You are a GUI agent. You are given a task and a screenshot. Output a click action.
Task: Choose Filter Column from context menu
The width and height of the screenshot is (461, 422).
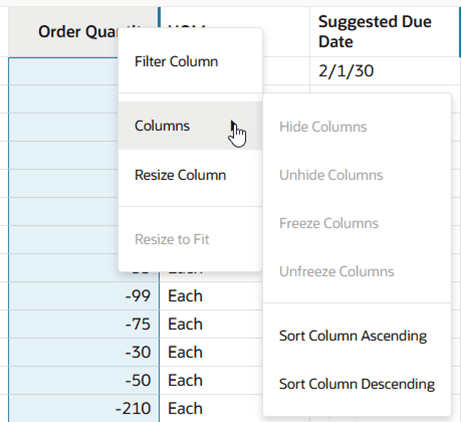point(190,62)
